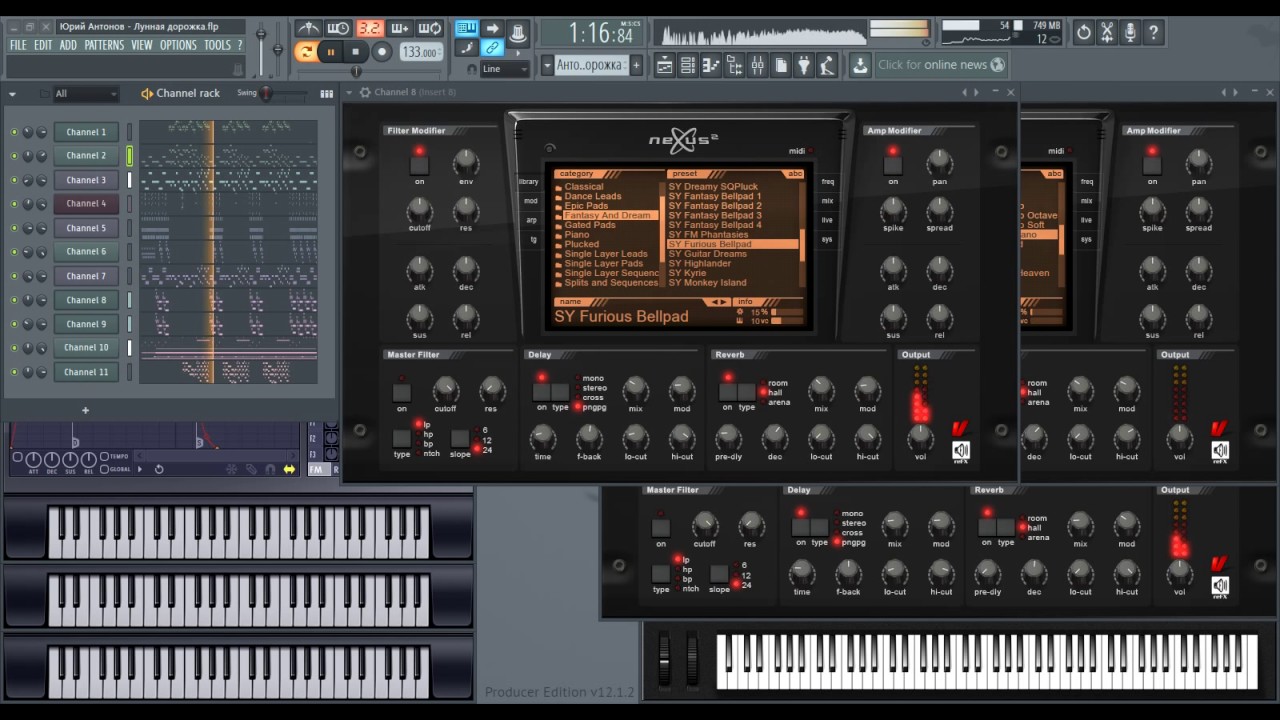Pause playback with the pause button

point(330,52)
